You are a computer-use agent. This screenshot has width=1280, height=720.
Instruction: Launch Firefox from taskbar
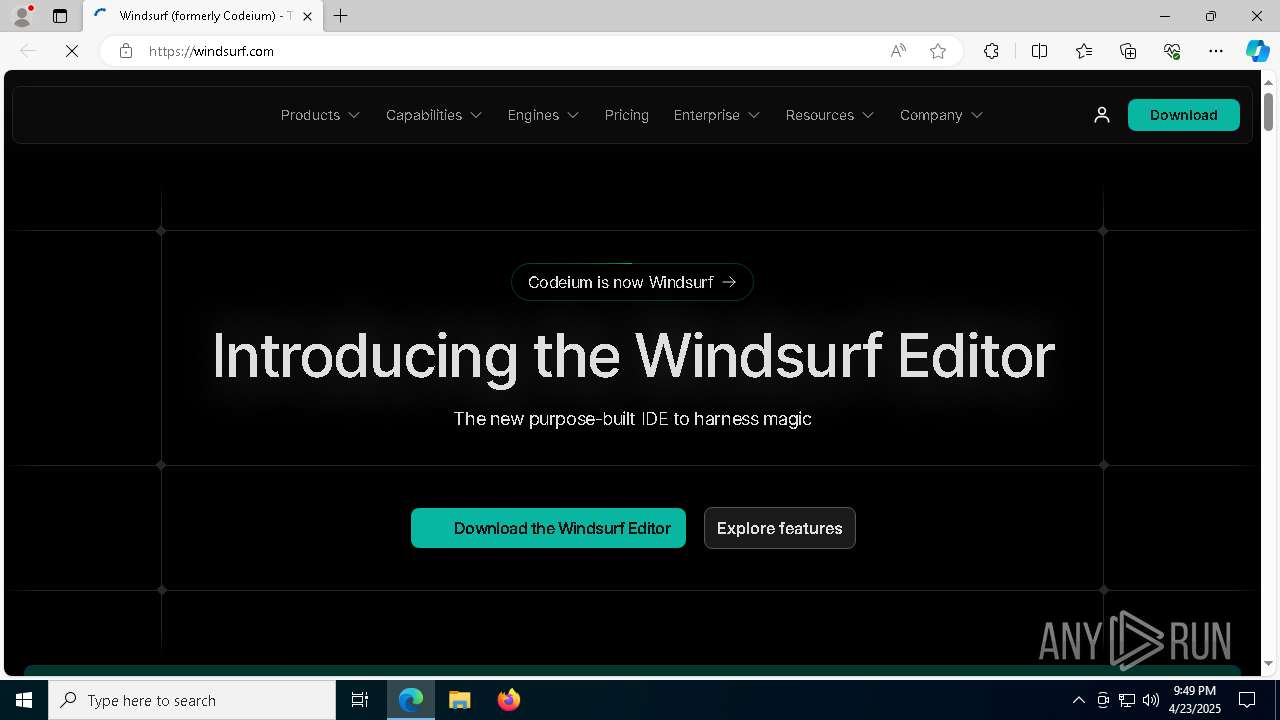509,700
